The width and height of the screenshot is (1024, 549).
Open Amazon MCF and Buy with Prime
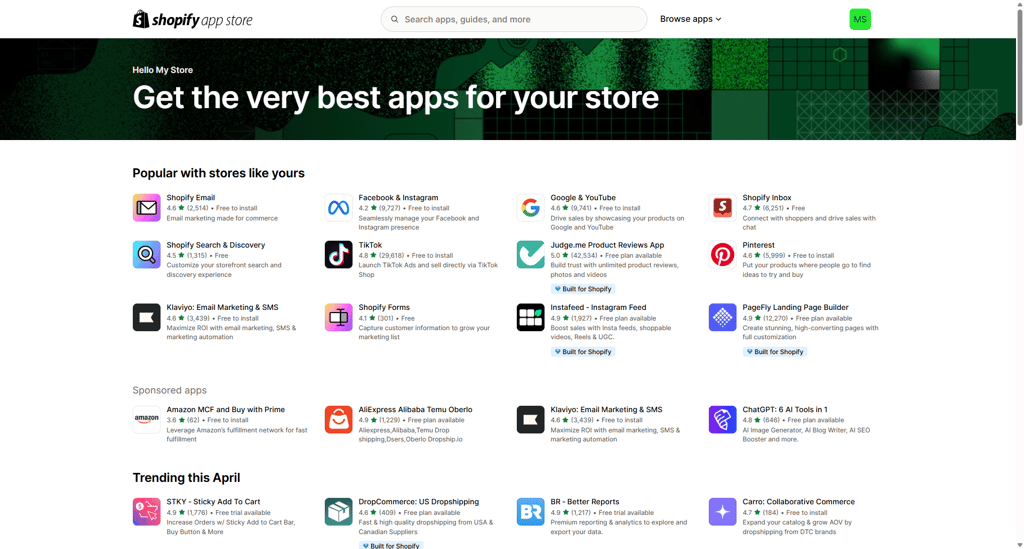click(225, 409)
